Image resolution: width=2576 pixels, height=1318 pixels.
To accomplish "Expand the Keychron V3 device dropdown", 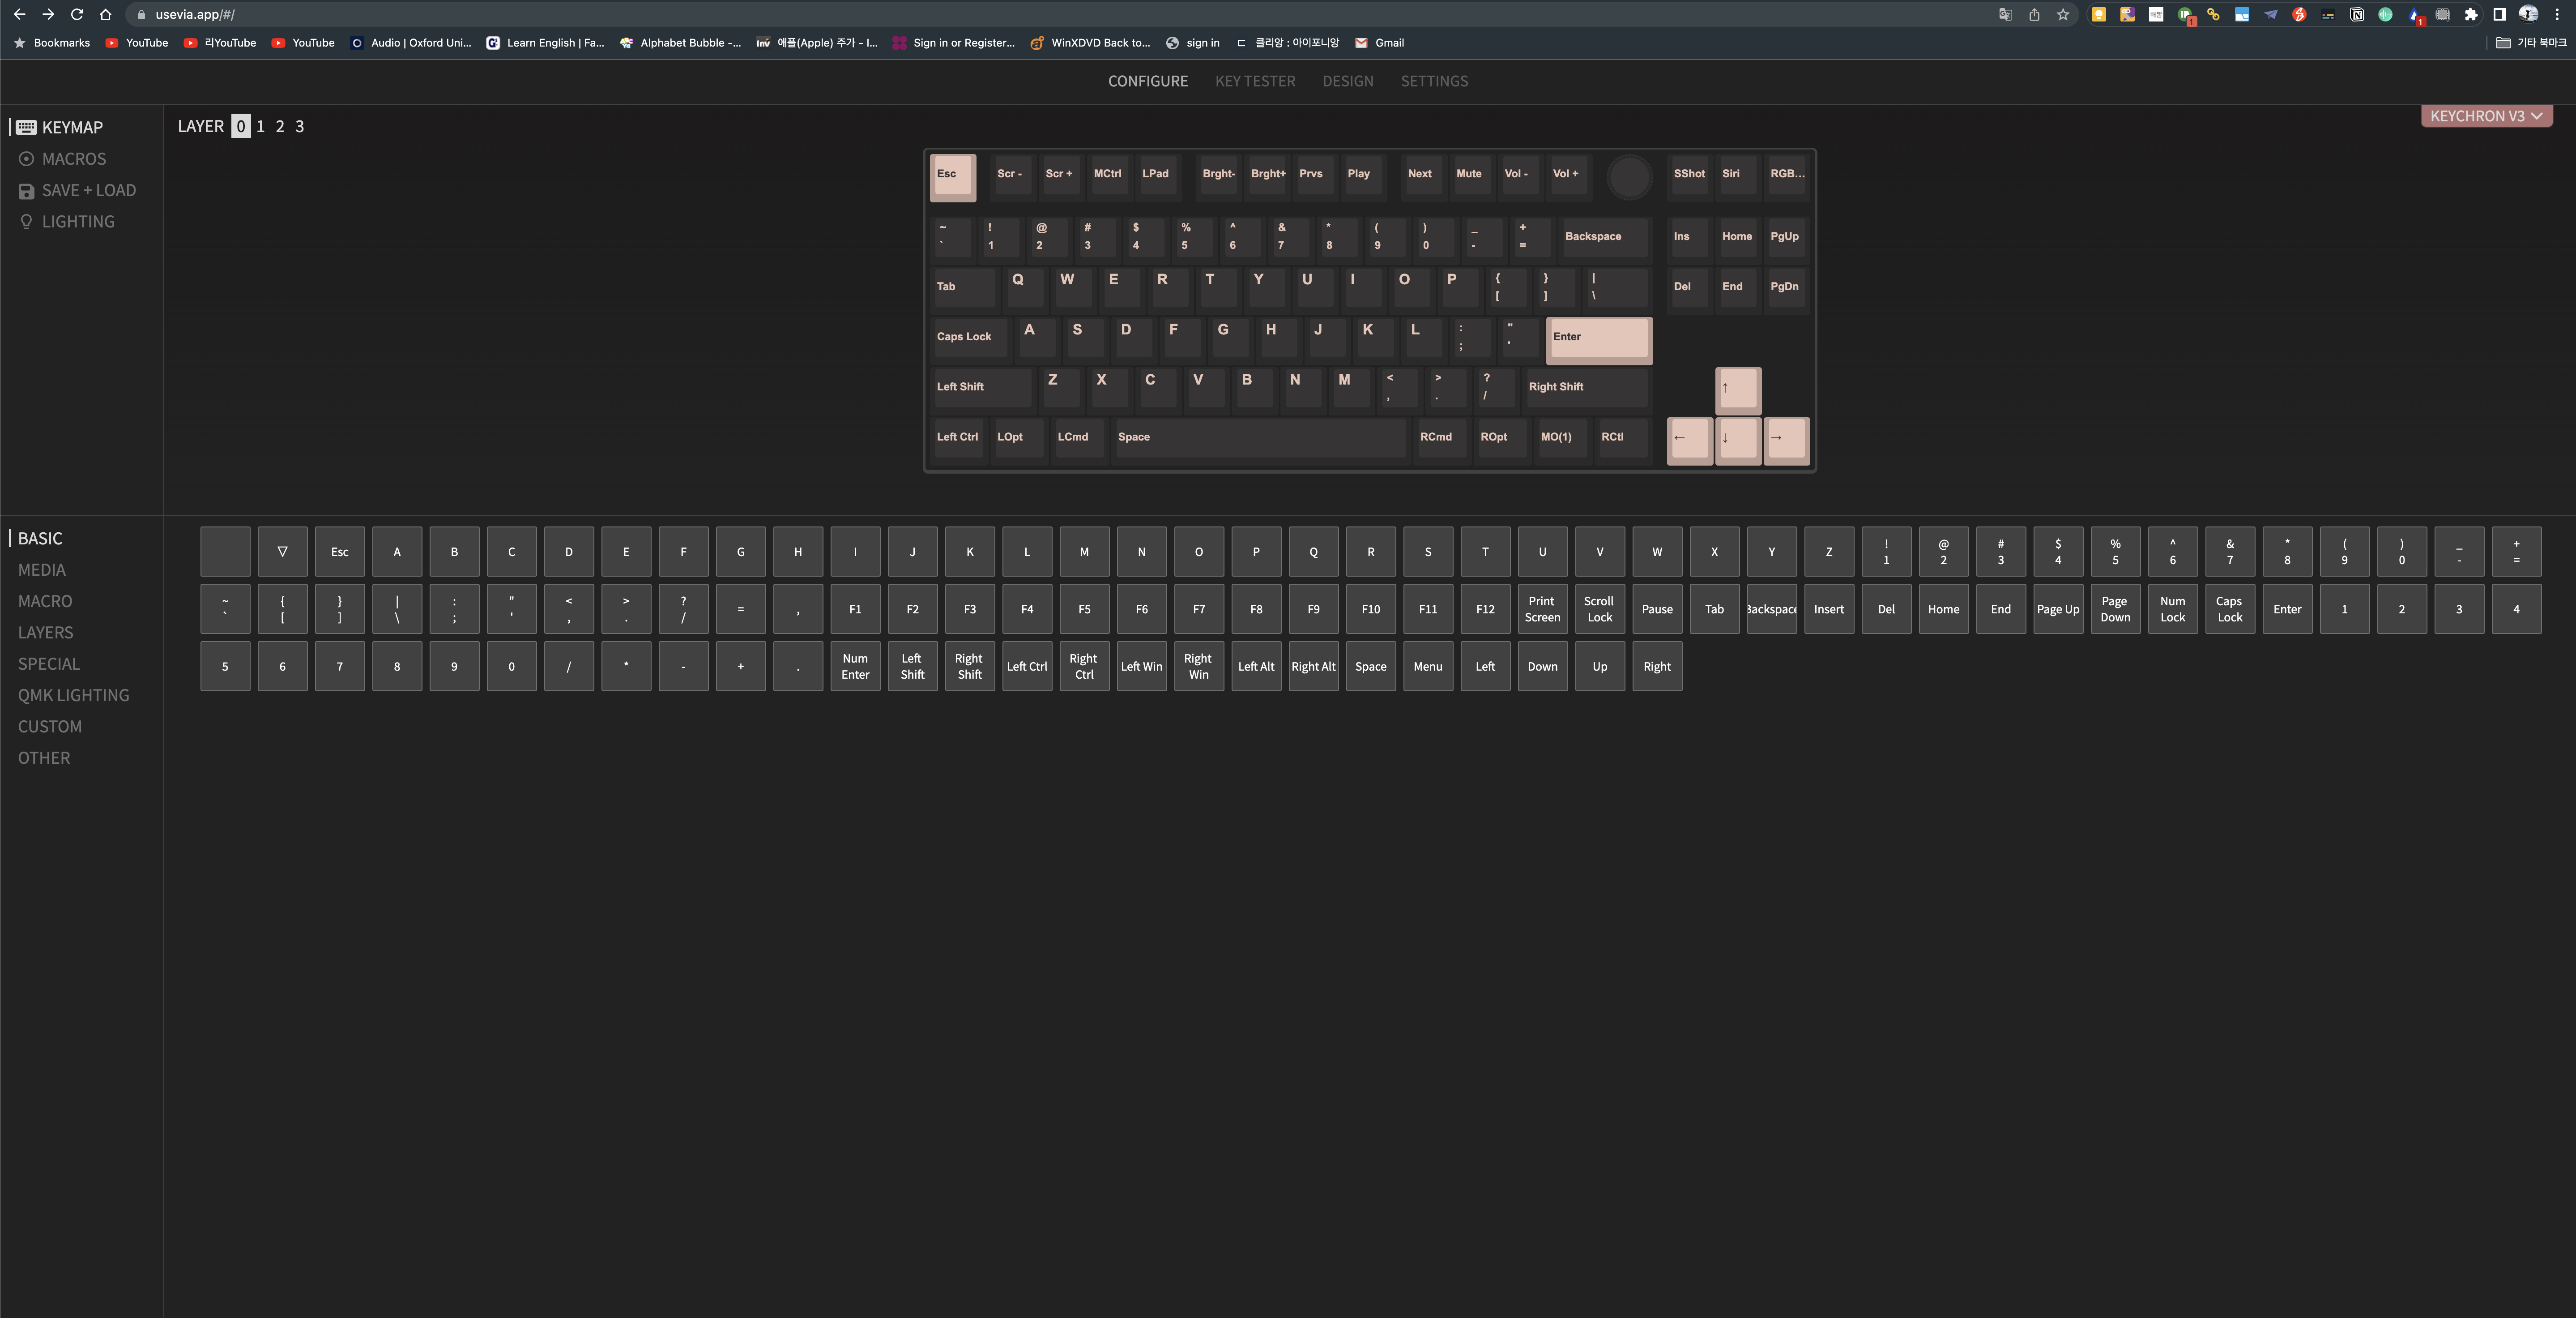I will click(x=2485, y=116).
